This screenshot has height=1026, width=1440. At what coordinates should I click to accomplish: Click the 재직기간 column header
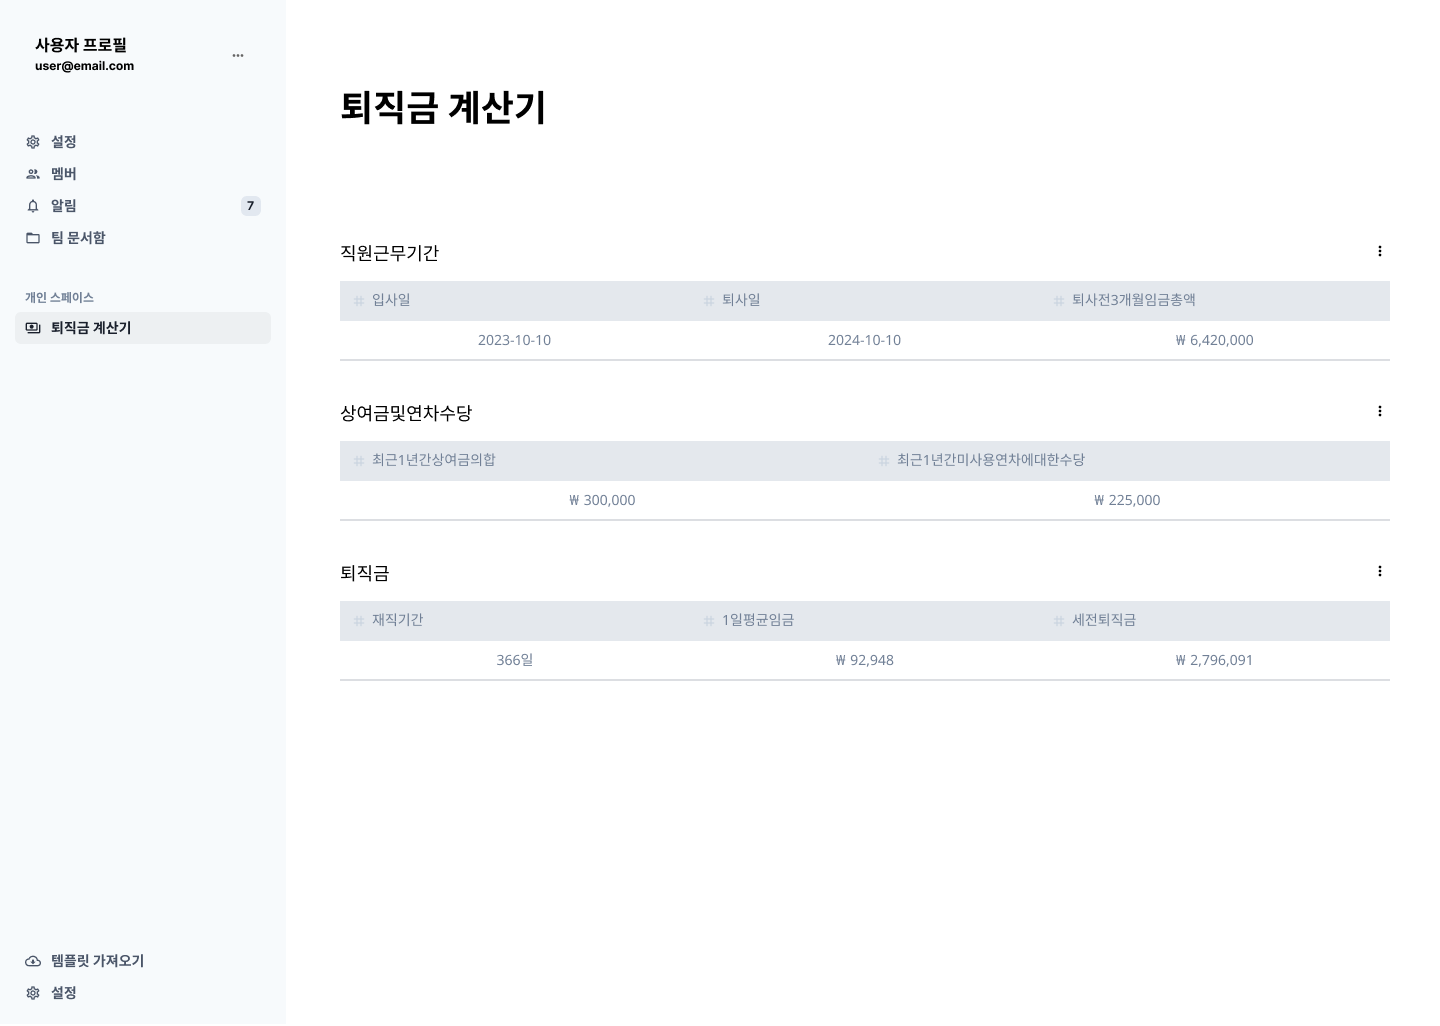coord(515,621)
